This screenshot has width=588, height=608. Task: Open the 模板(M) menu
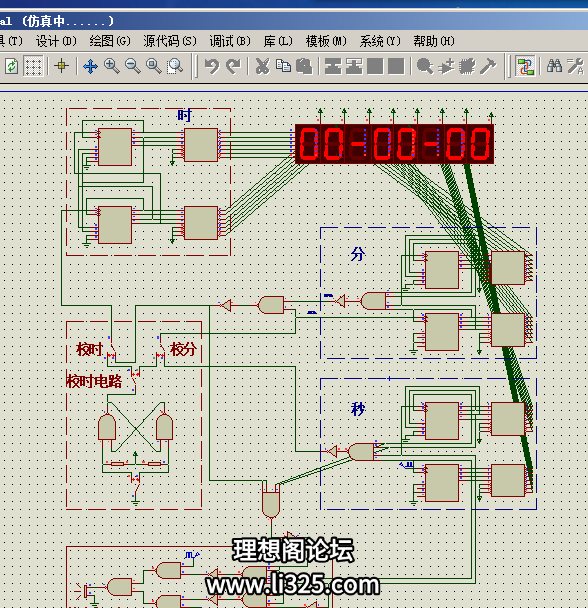tap(326, 41)
